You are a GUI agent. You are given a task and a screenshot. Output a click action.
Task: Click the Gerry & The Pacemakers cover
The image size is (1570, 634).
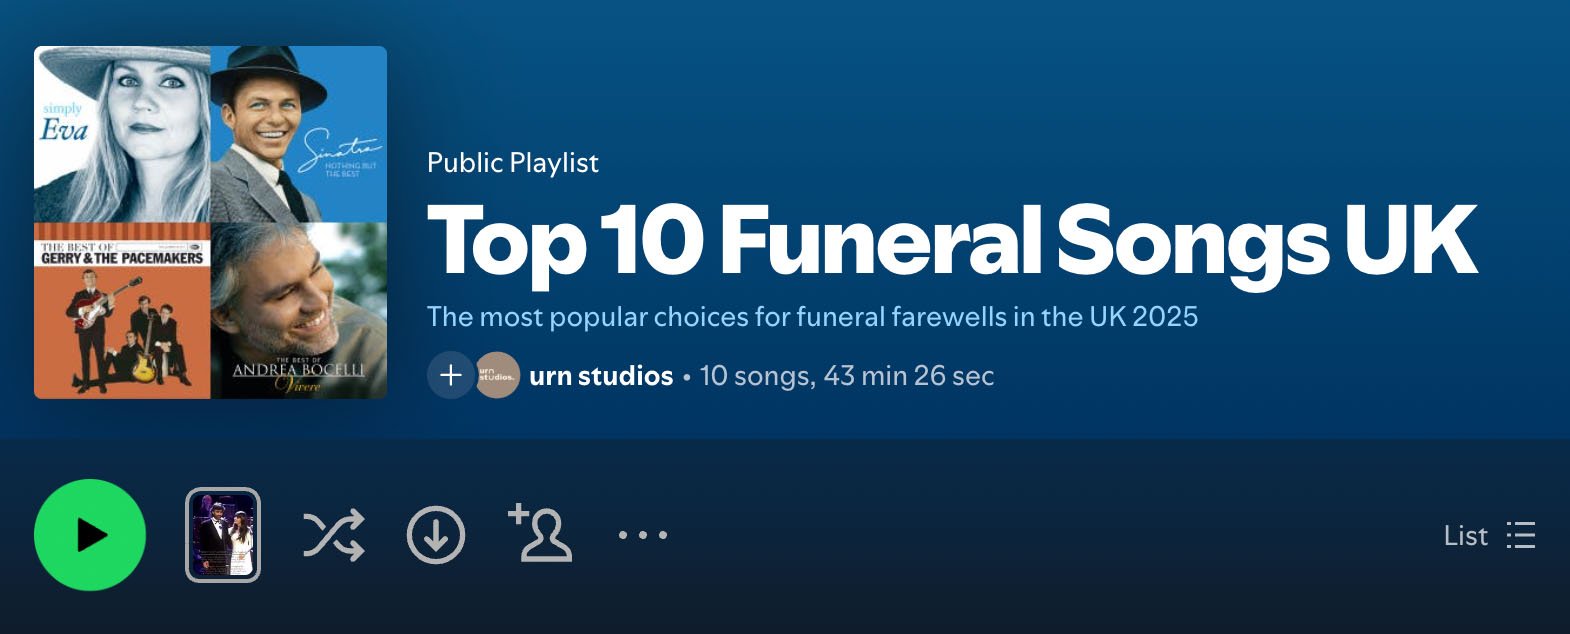coord(122,311)
